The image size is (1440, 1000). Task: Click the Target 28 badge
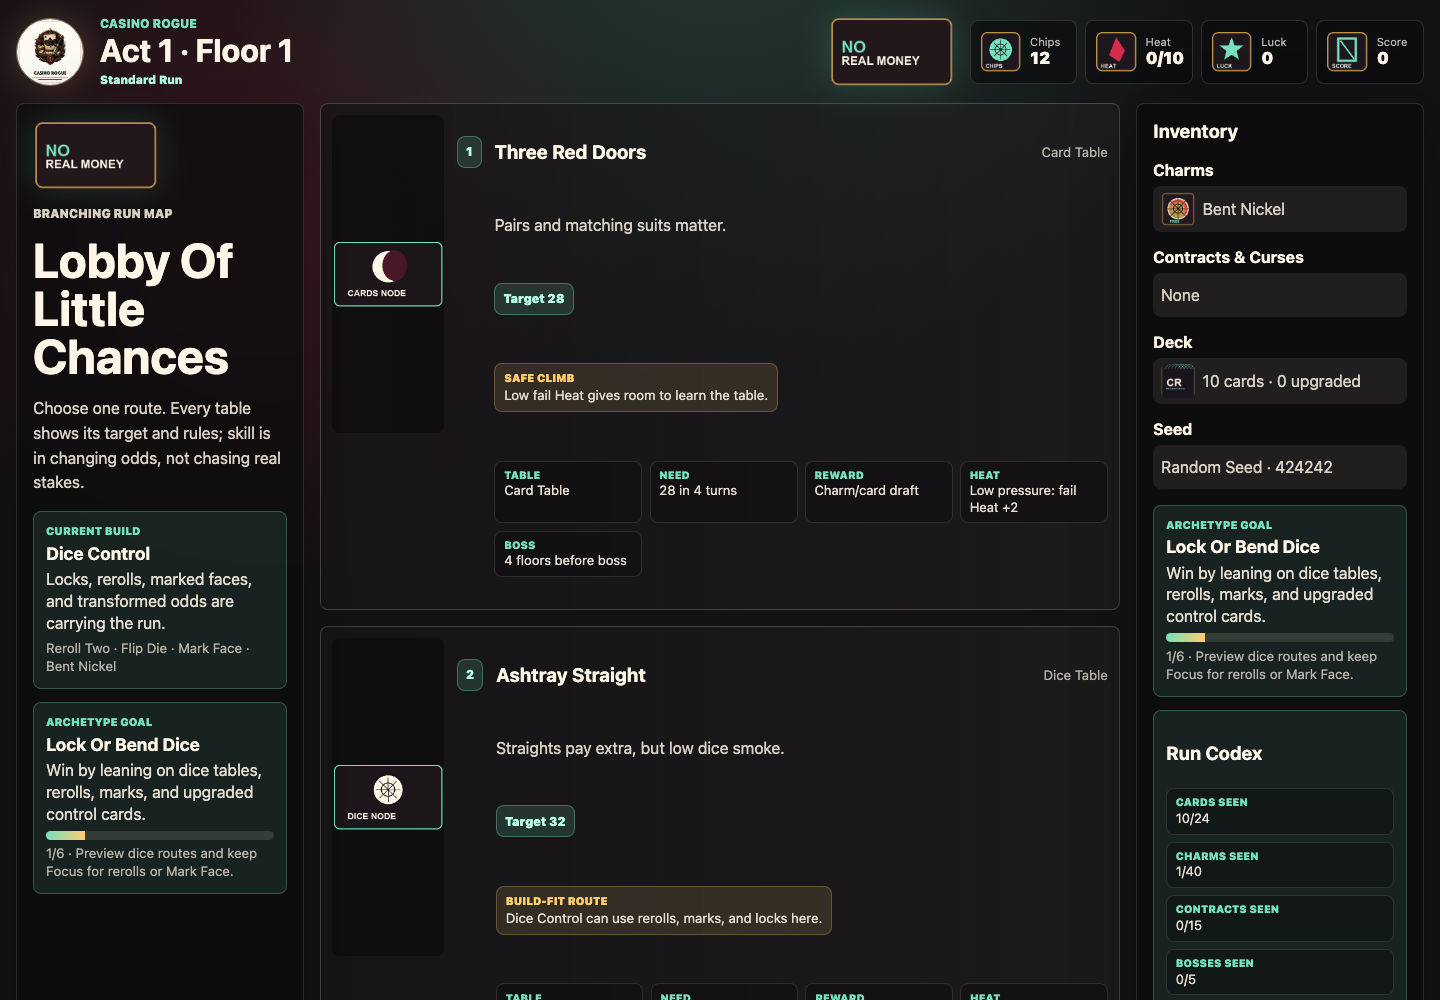[534, 299]
